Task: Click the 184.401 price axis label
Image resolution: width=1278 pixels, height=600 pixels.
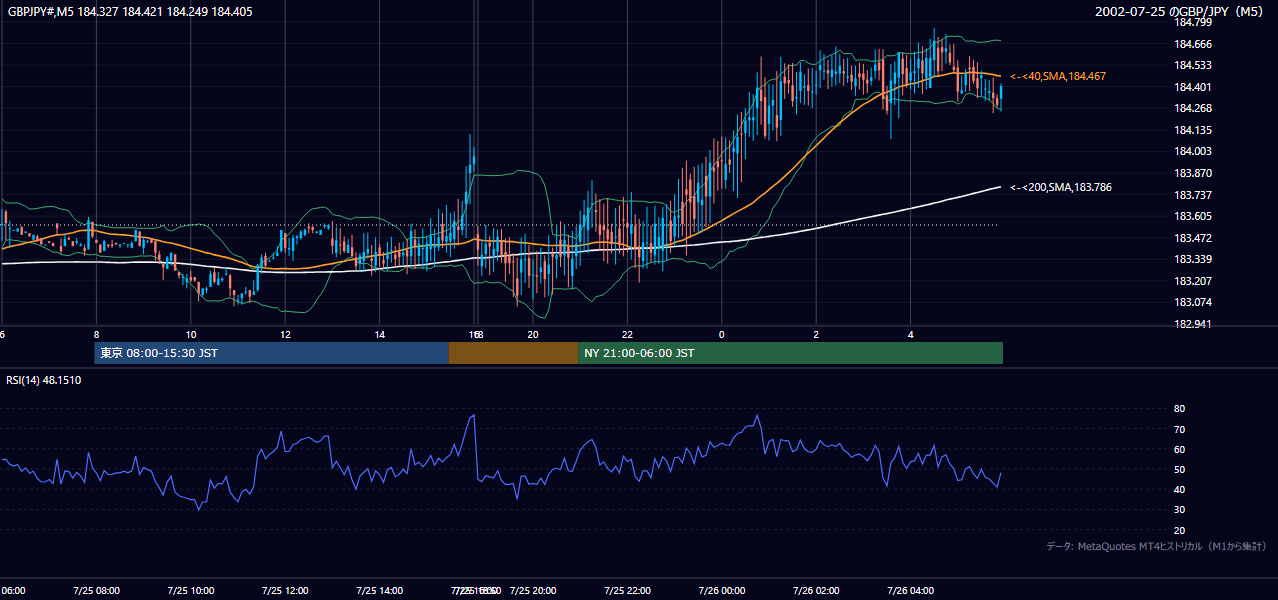Action: pos(1191,87)
